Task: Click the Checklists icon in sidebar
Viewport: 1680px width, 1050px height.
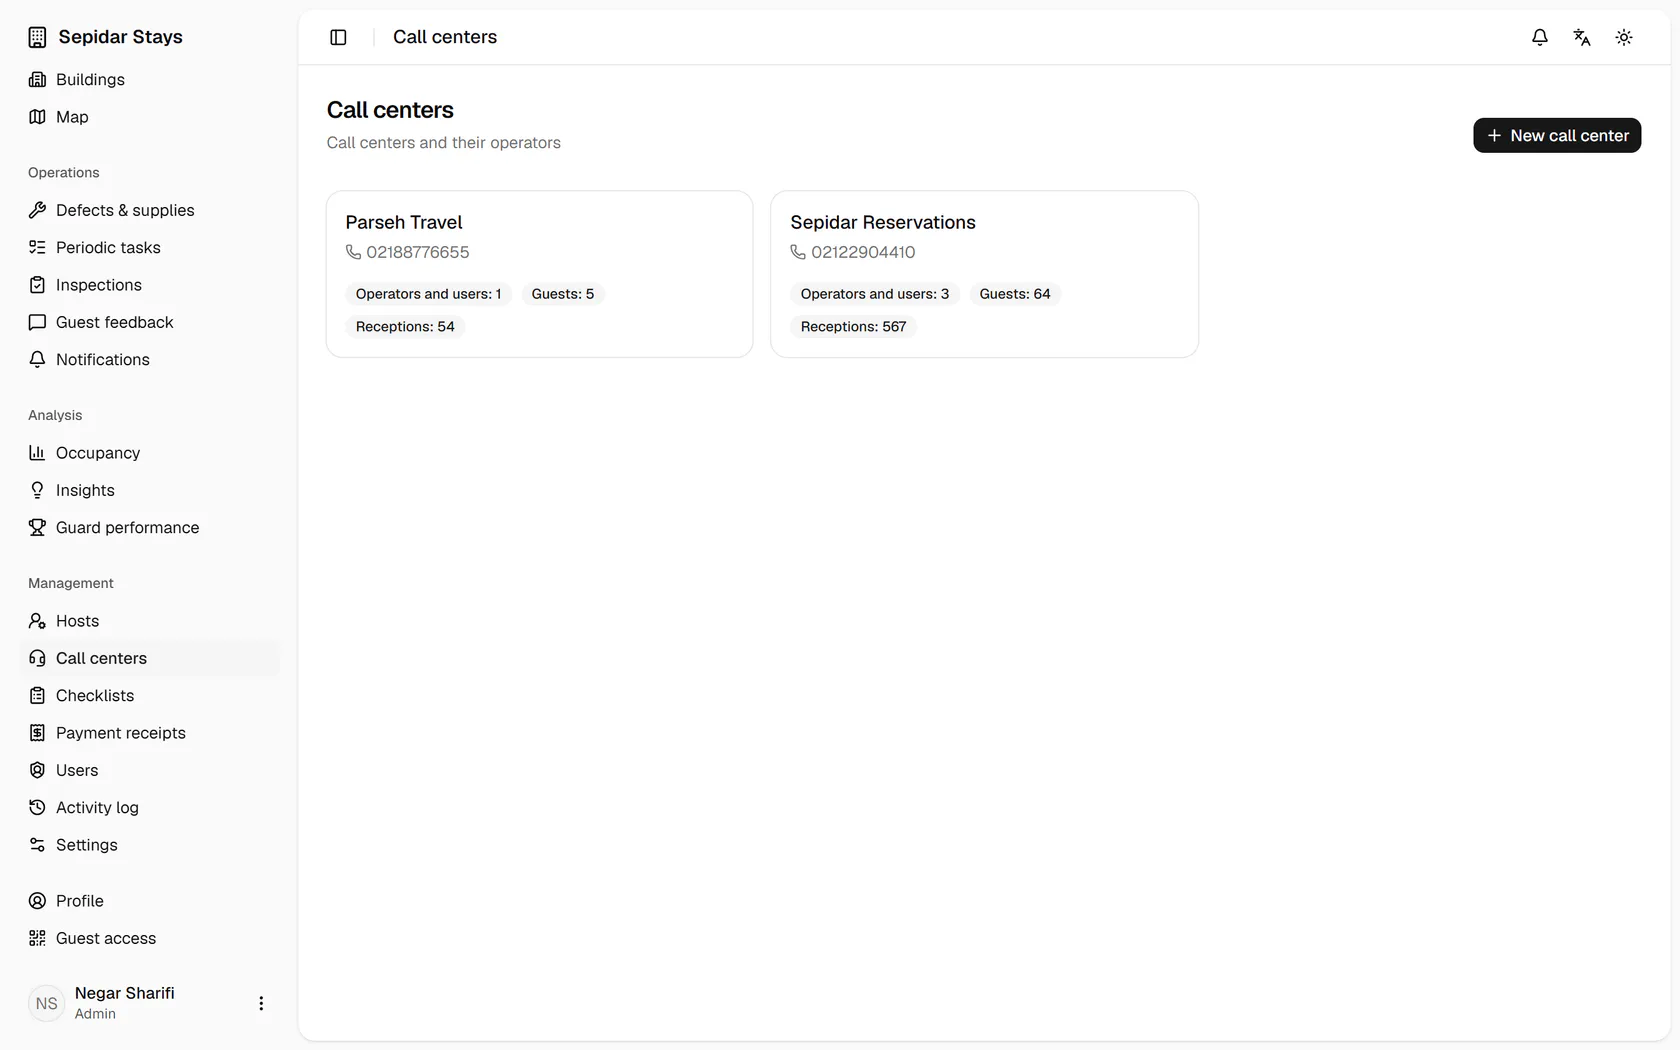Action: point(37,695)
